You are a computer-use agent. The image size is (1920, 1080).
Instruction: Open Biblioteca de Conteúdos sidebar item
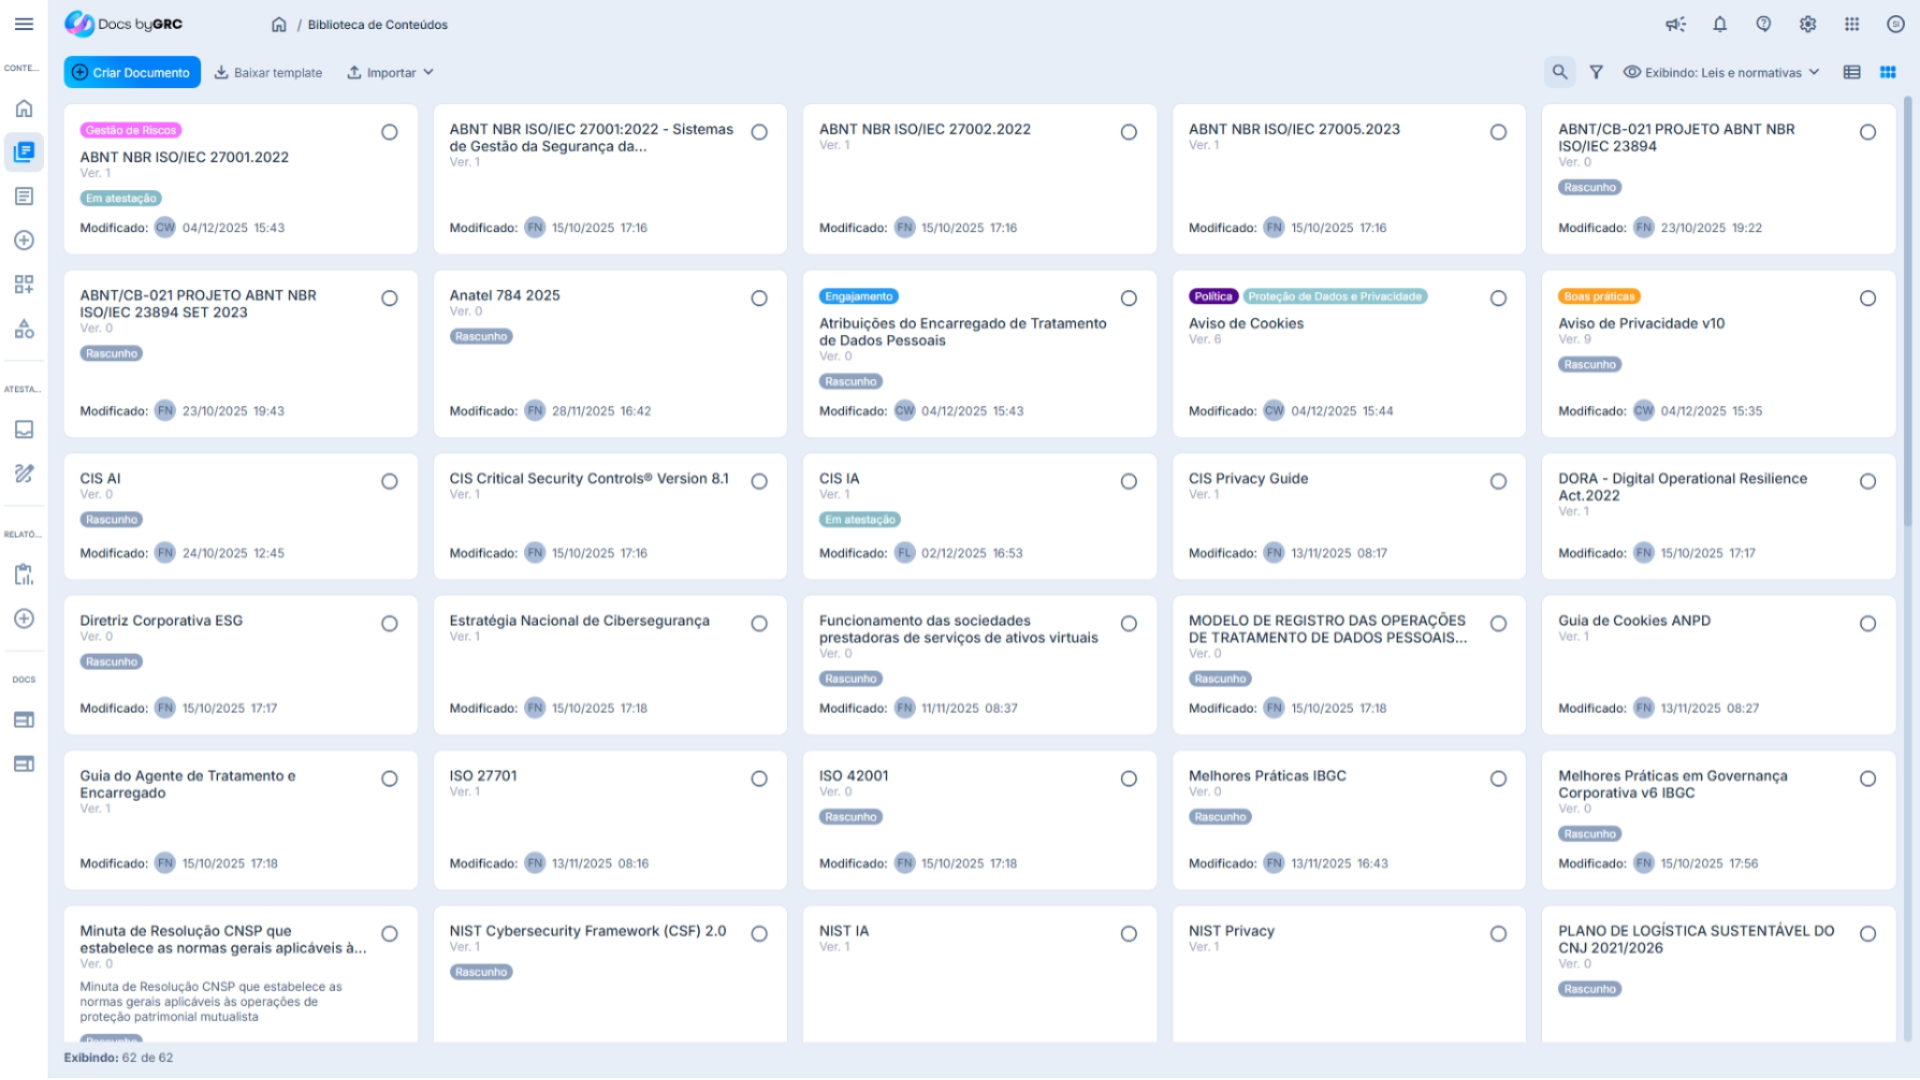tap(24, 152)
